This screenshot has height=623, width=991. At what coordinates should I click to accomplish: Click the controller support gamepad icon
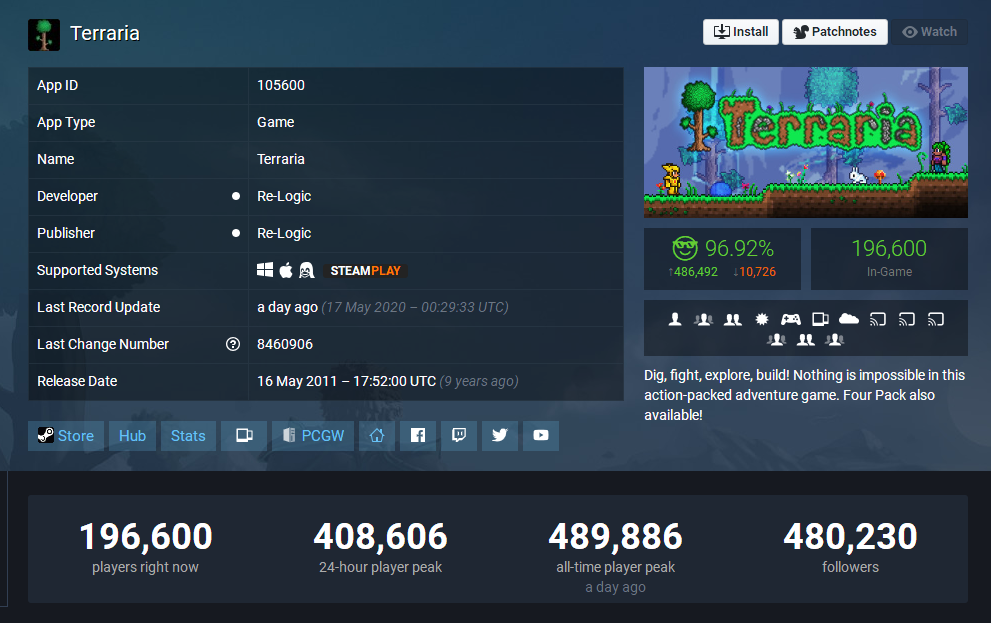point(791,319)
